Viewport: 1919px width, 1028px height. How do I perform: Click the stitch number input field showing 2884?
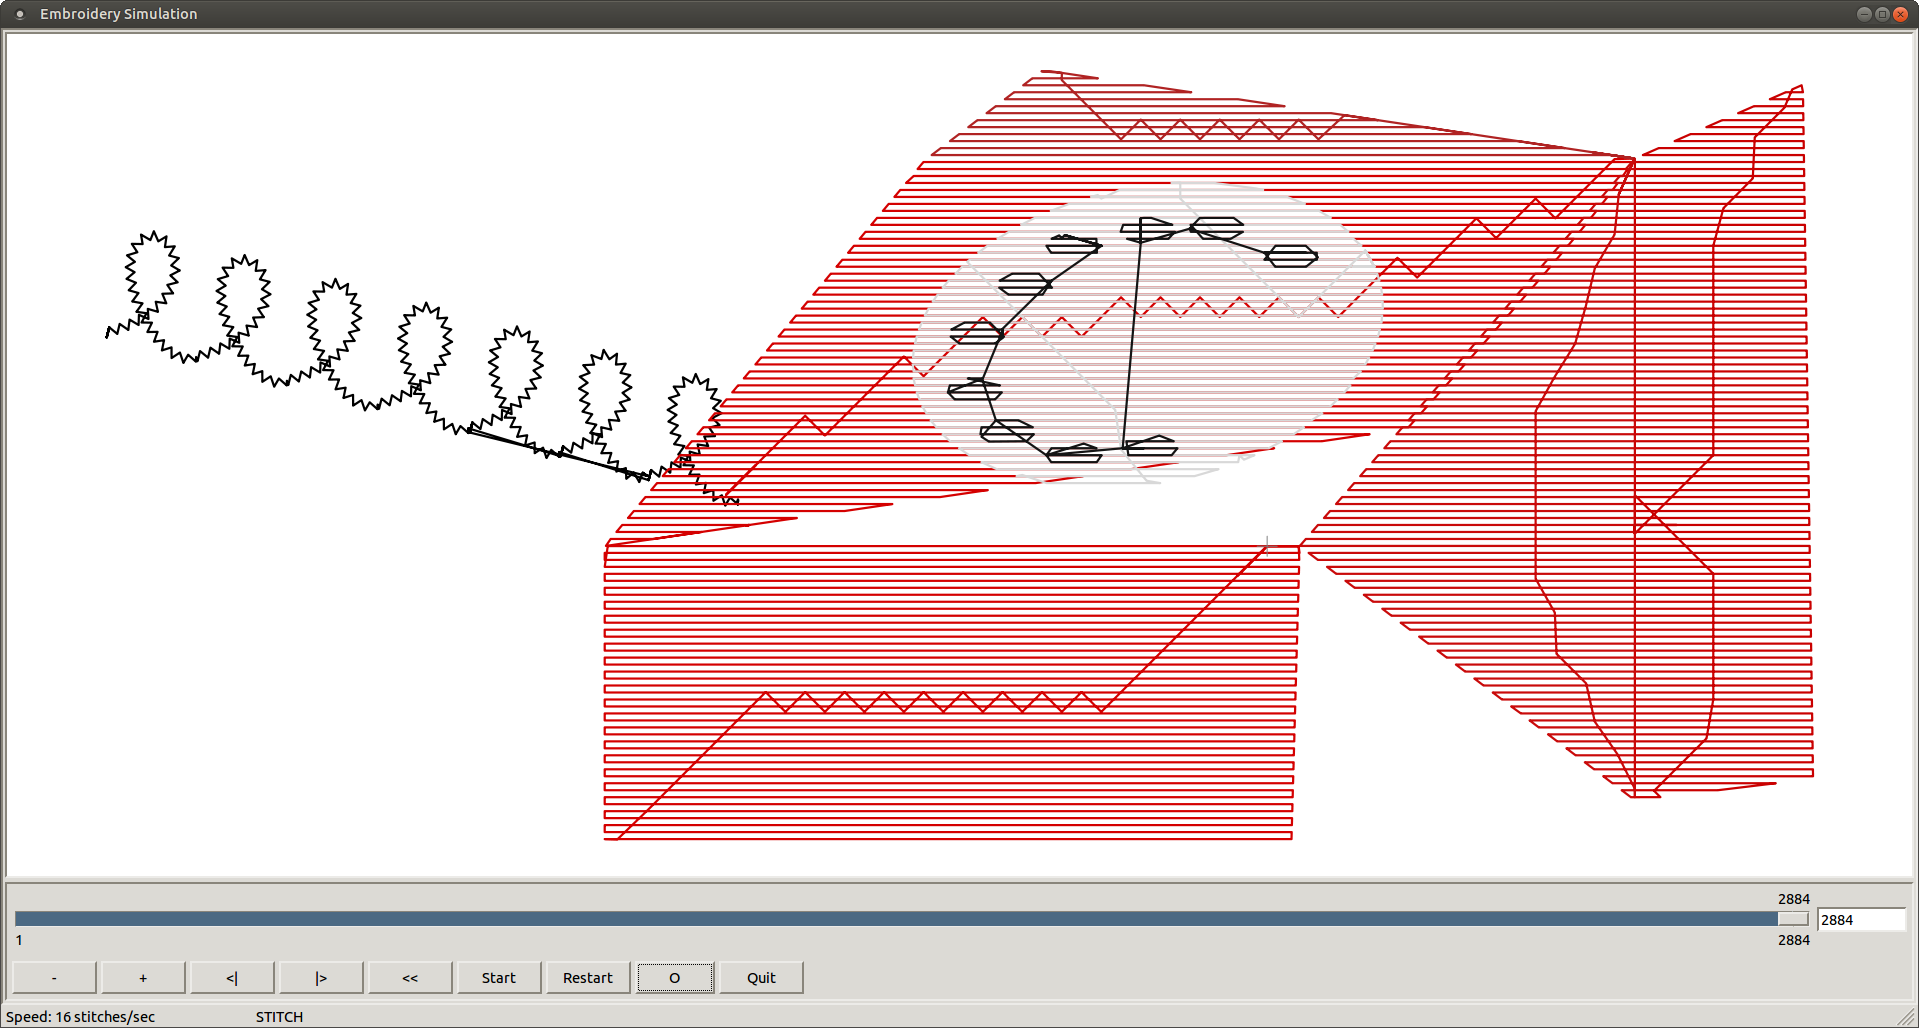point(1861,920)
